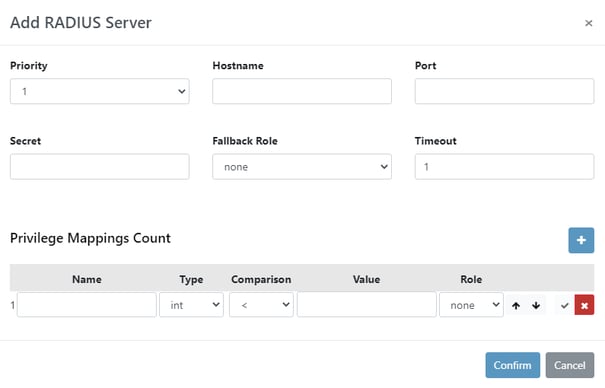The height and width of the screenshot is (388, 605).
Task: Cancel the RADIUS server dialog
Action: click(570, 365)
